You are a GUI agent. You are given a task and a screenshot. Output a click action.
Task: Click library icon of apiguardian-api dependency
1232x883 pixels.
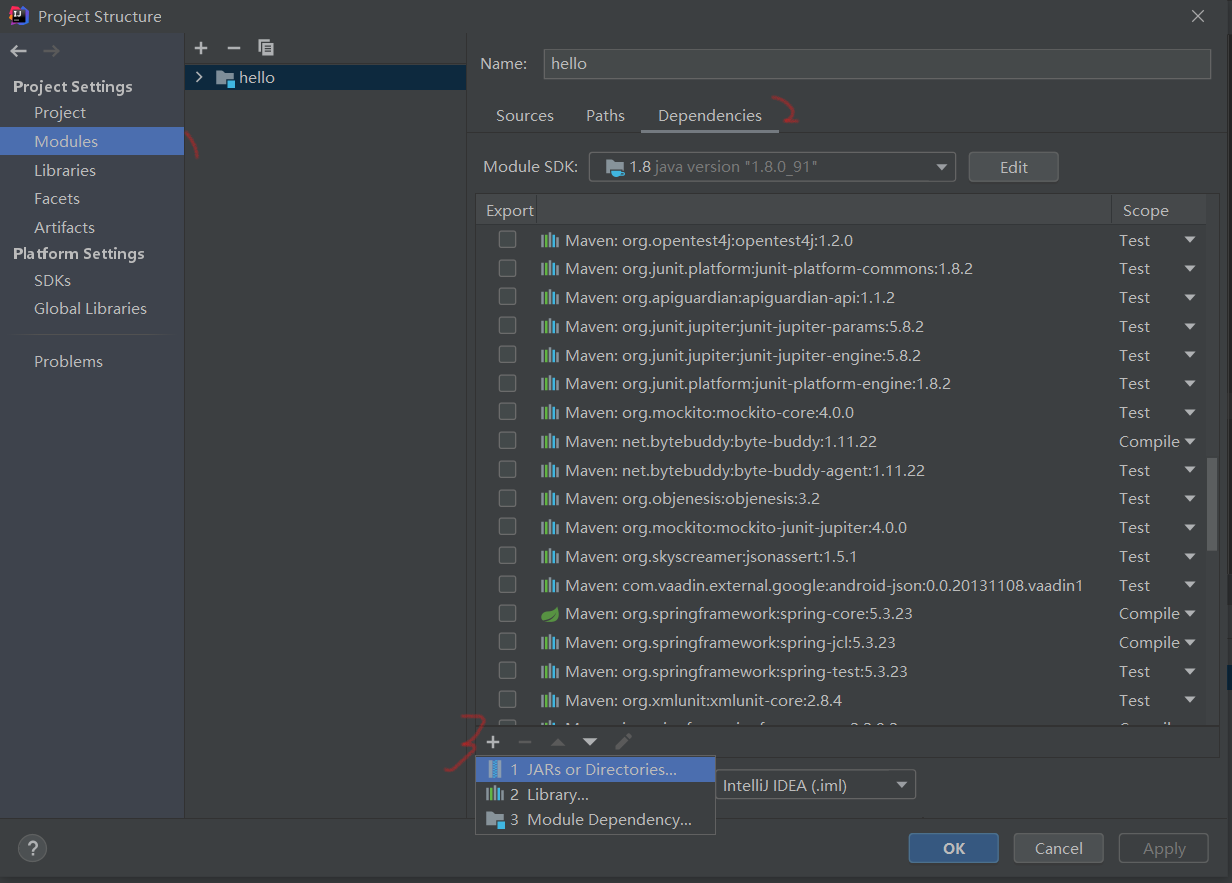tap(550, 298)
